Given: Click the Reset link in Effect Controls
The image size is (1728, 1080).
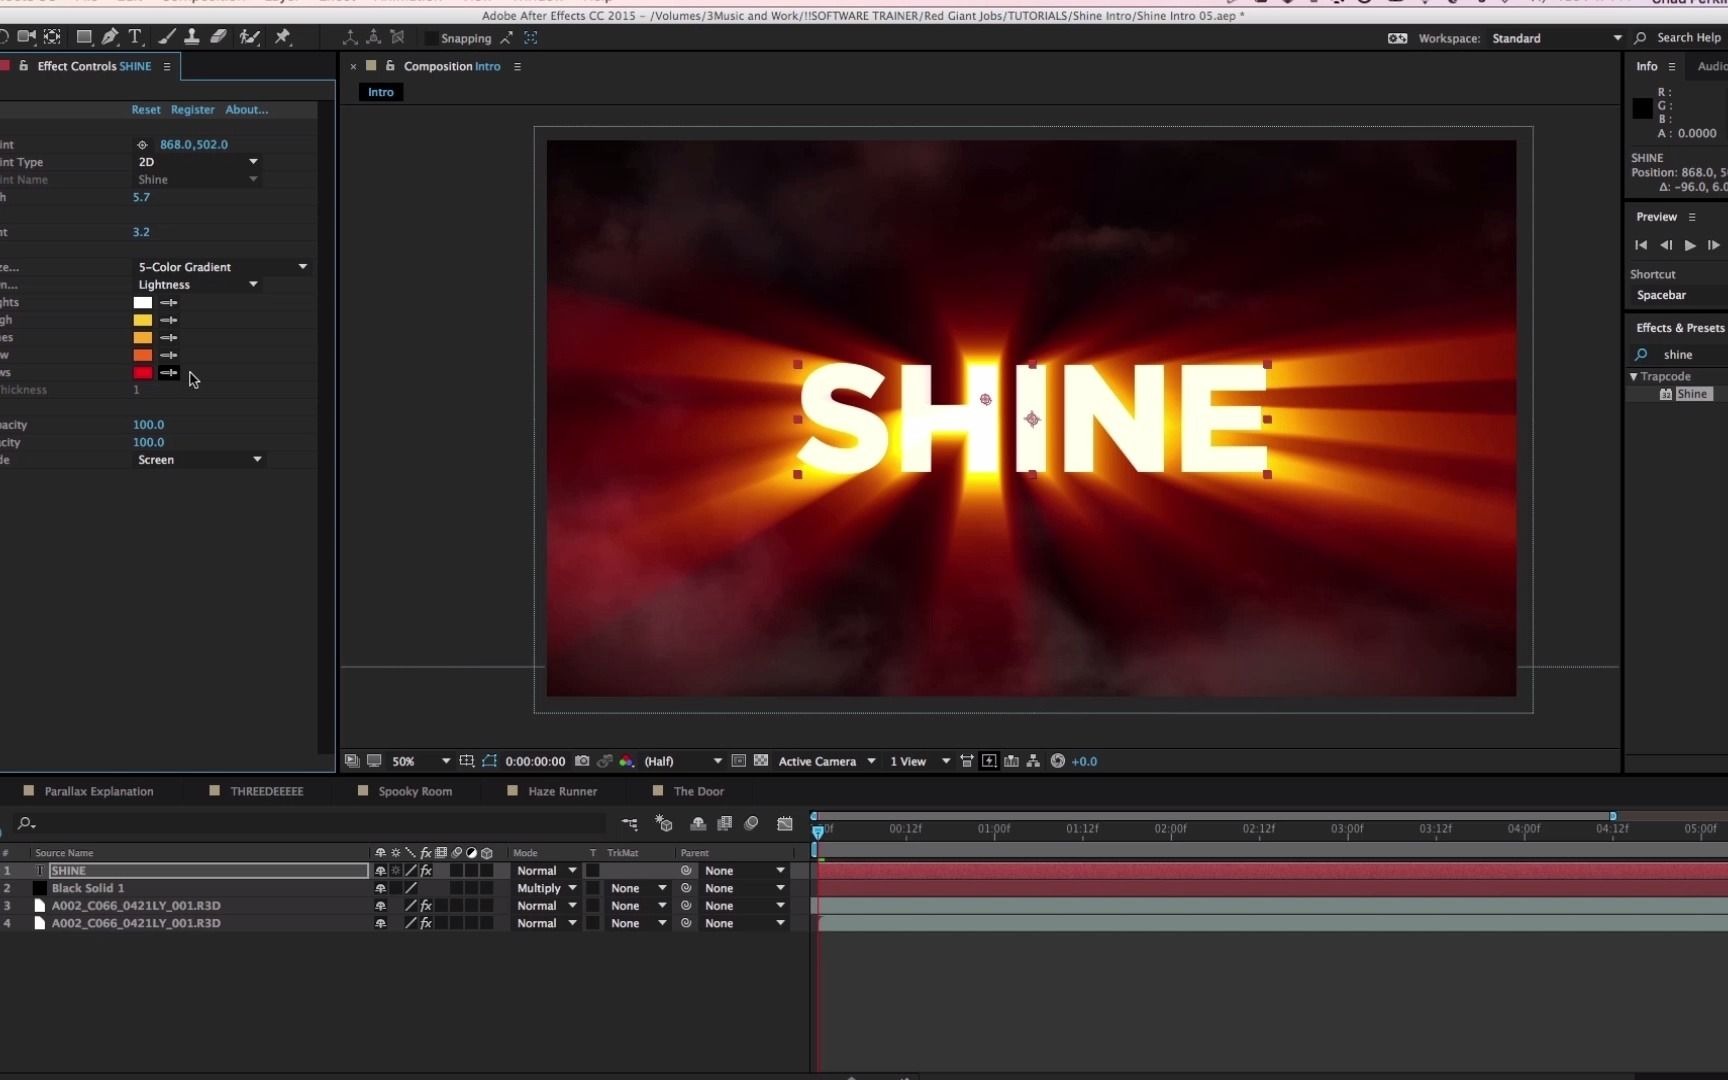Looking at the screenshot, I should point(146,109).
